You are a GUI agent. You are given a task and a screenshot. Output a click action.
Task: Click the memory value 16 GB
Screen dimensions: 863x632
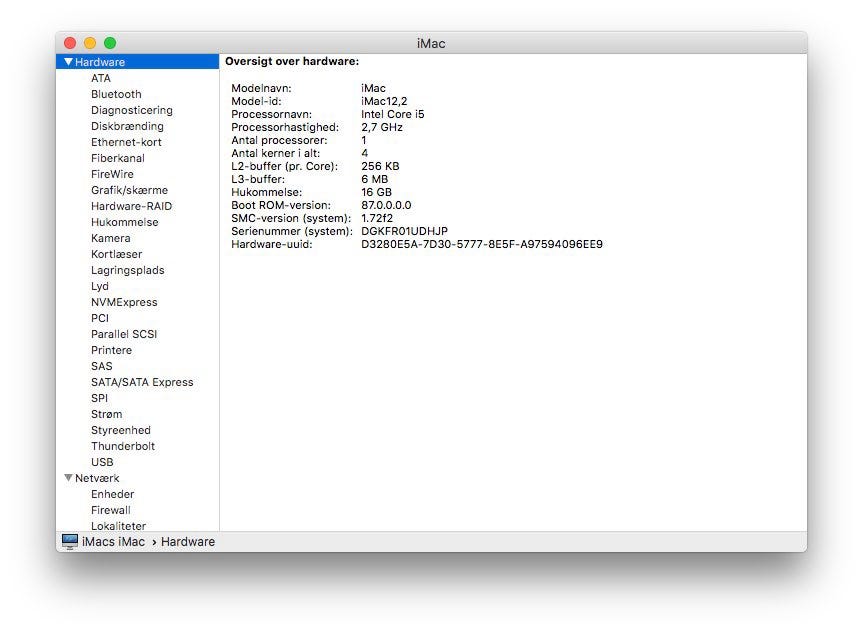coord(376,192)
